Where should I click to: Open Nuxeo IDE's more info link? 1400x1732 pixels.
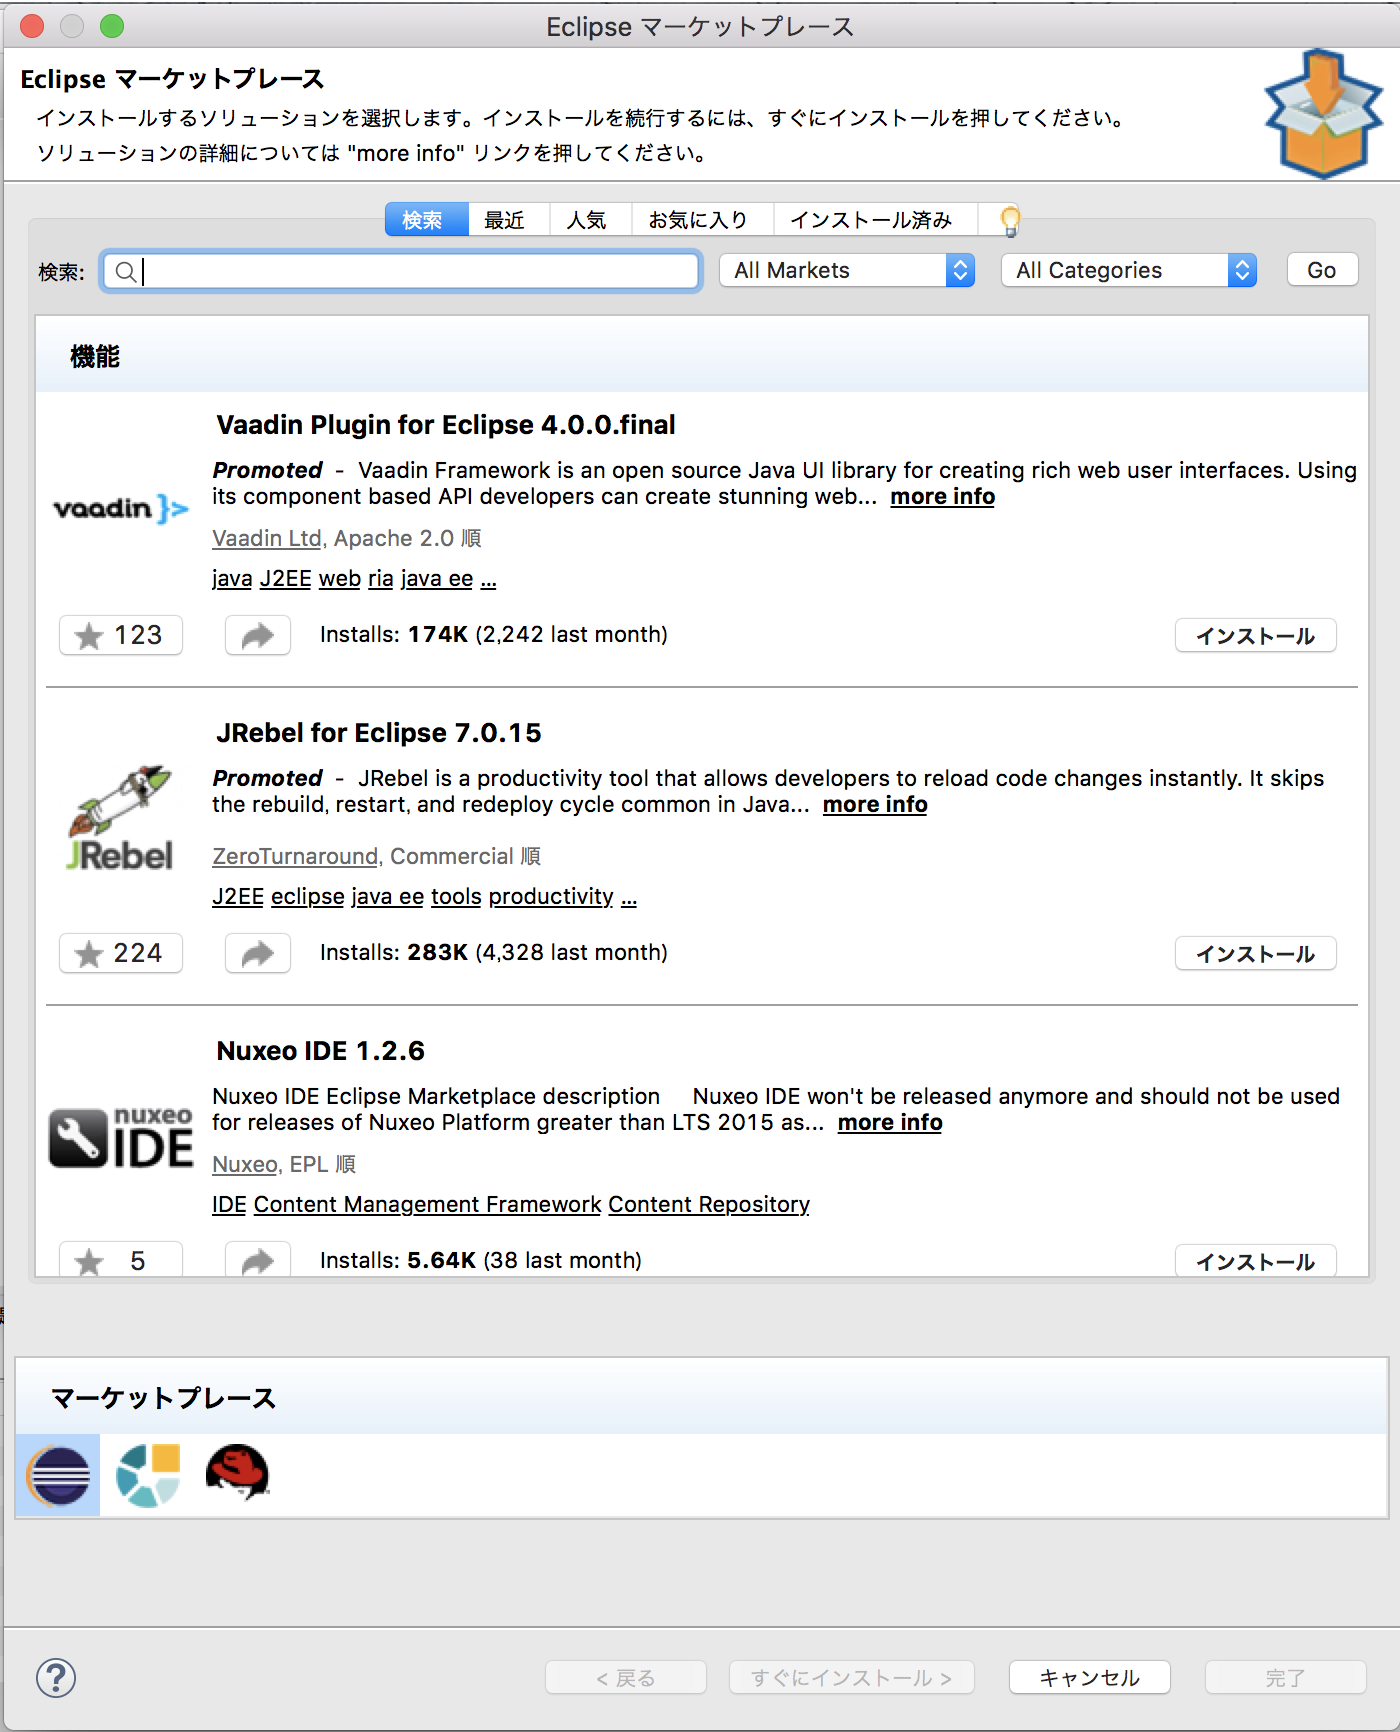890,1123
